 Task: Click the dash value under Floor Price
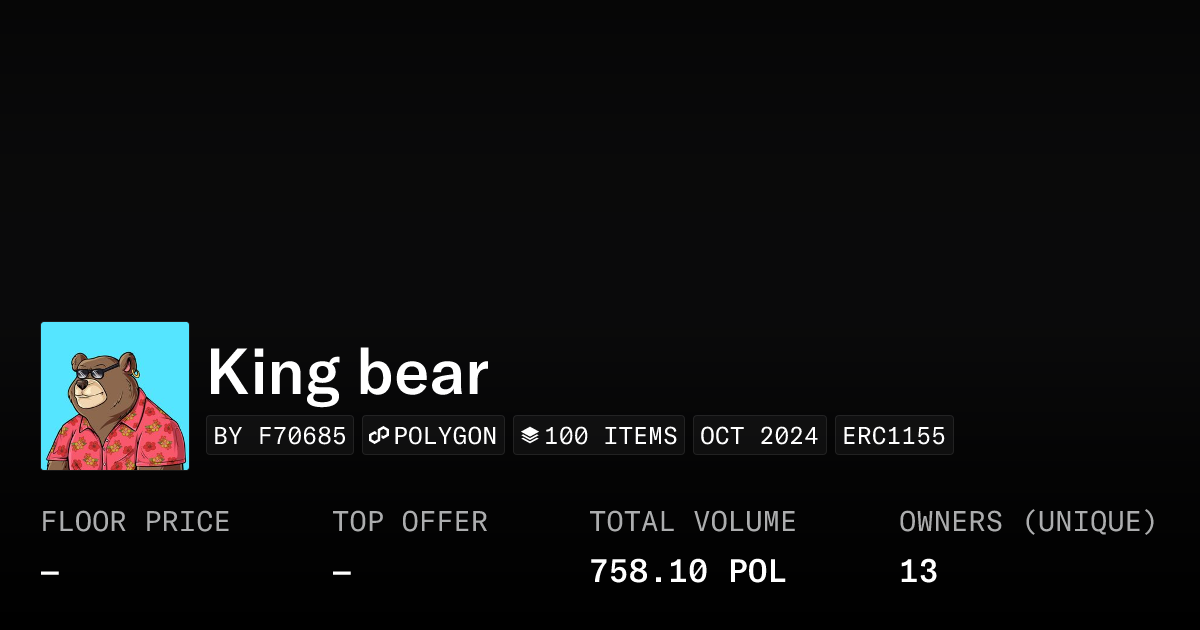50,573
